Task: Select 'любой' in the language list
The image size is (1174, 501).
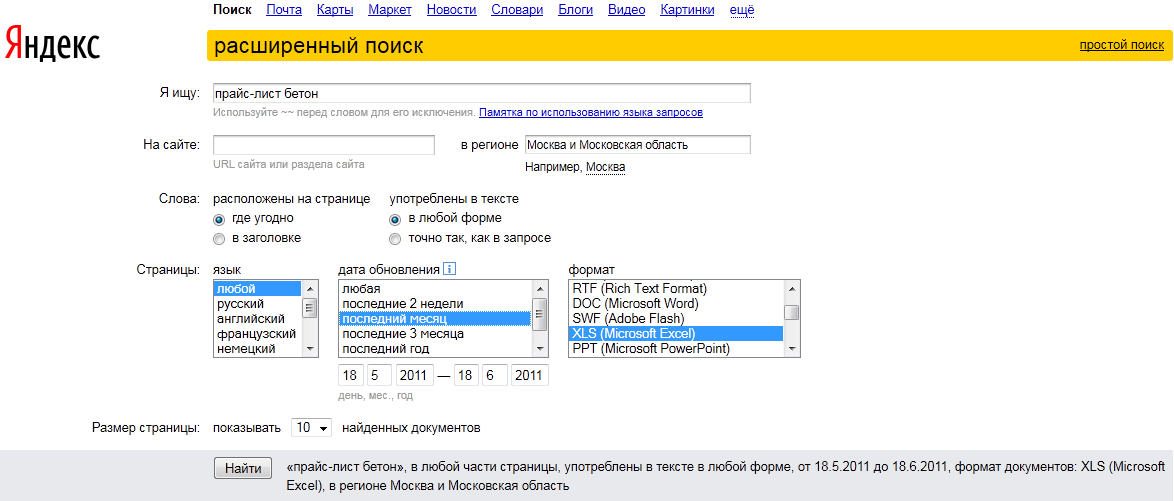Action: pyautogui.click(x=258, y=288)
